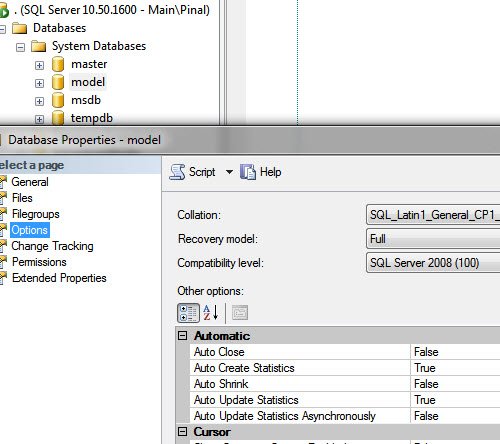Image resolution: width=500 pixels, height=444 pixels.
Task: Open the Files page
Action: [x=22, y=198]
